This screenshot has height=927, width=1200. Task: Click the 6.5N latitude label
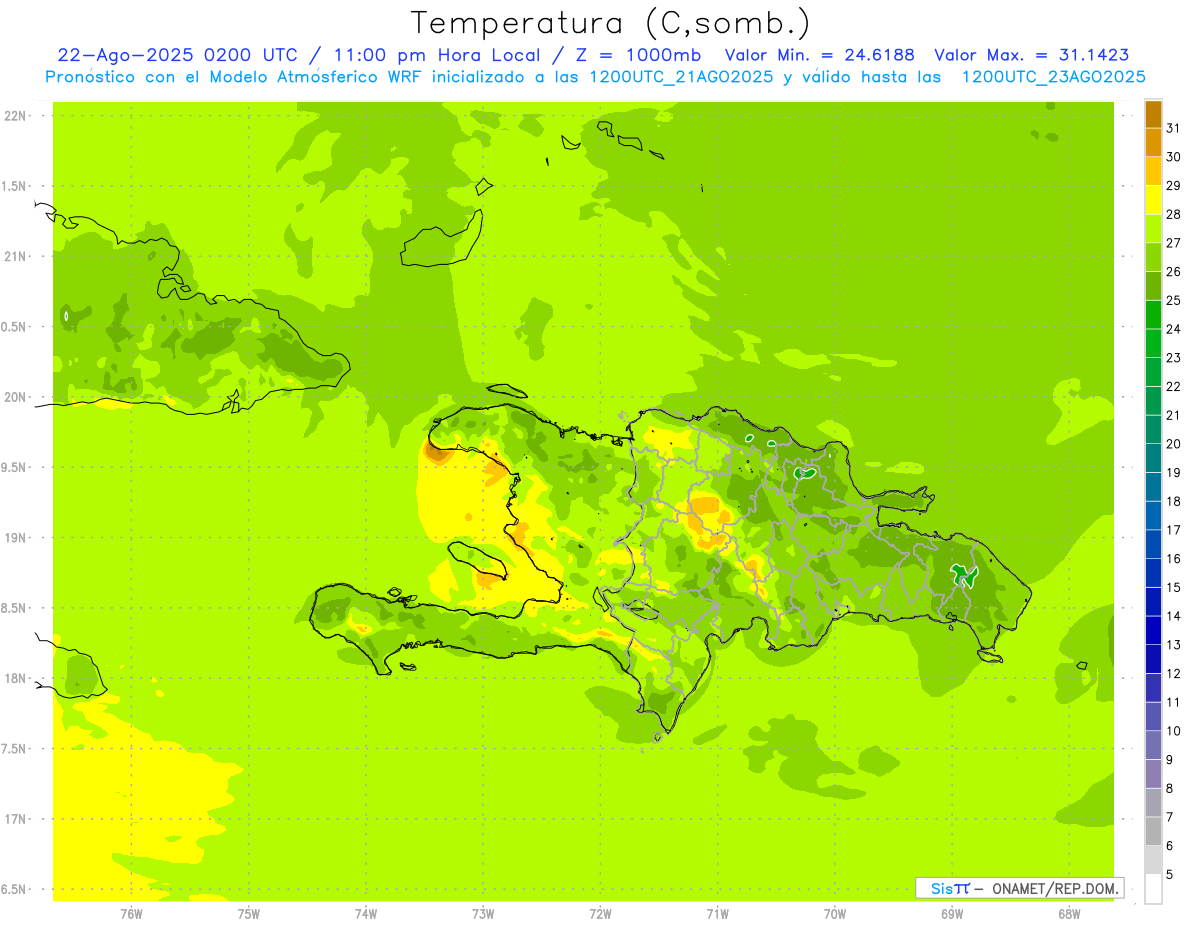coord(15,890)
